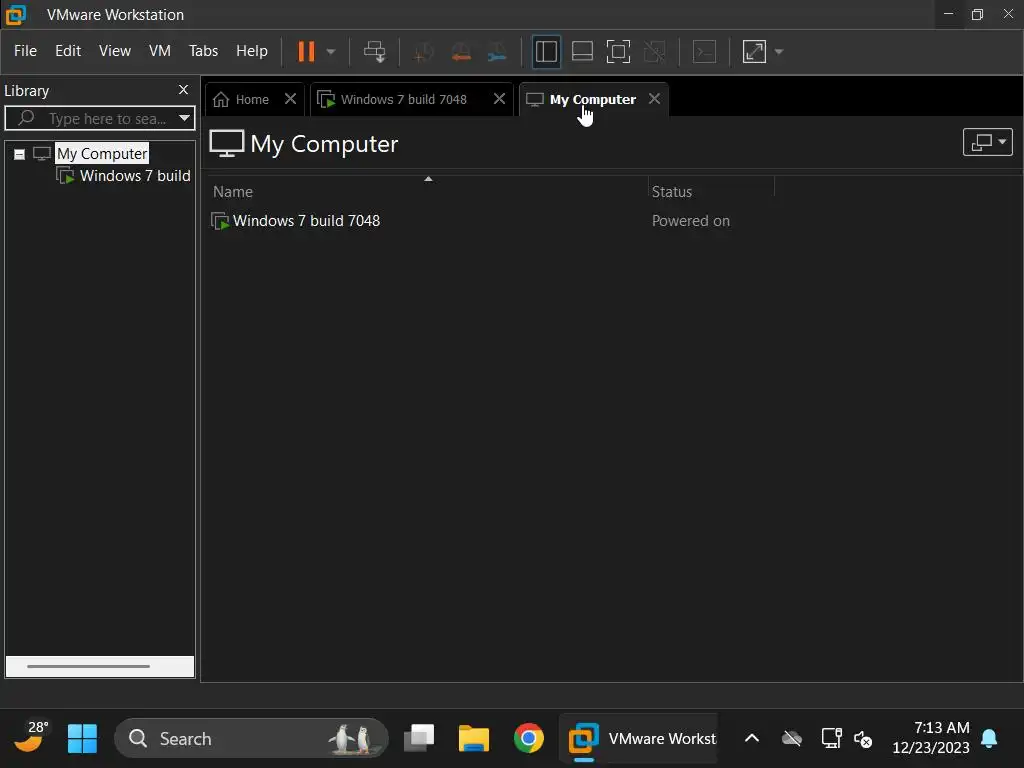Click the VM icon beside Windows 7 build 7048
1024x768 pixels.
pos(220,221)
